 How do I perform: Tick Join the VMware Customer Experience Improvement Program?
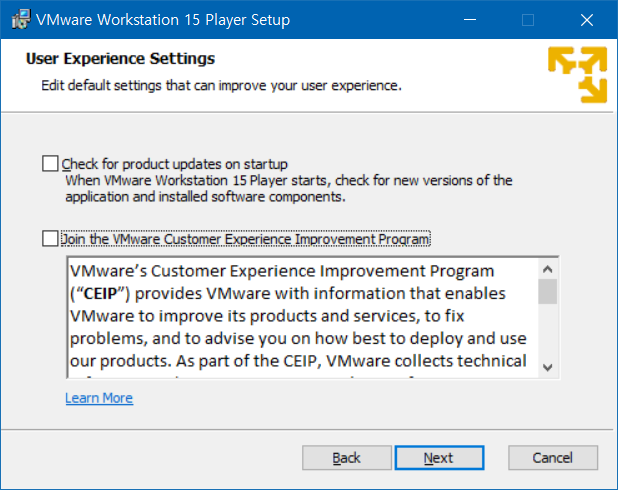pyautogui.click(x=50, y=239)
